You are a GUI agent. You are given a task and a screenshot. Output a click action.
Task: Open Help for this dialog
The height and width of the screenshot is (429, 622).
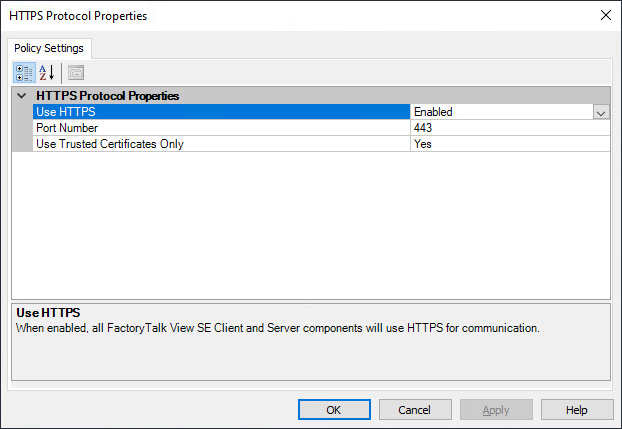pos(577,410)
